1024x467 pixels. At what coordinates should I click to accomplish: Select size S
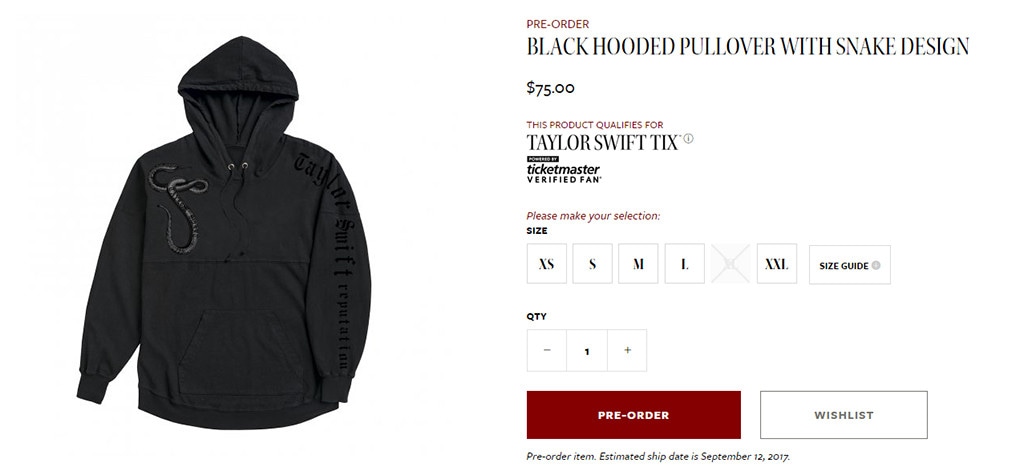pyautogui.click(x=592, y=264)
